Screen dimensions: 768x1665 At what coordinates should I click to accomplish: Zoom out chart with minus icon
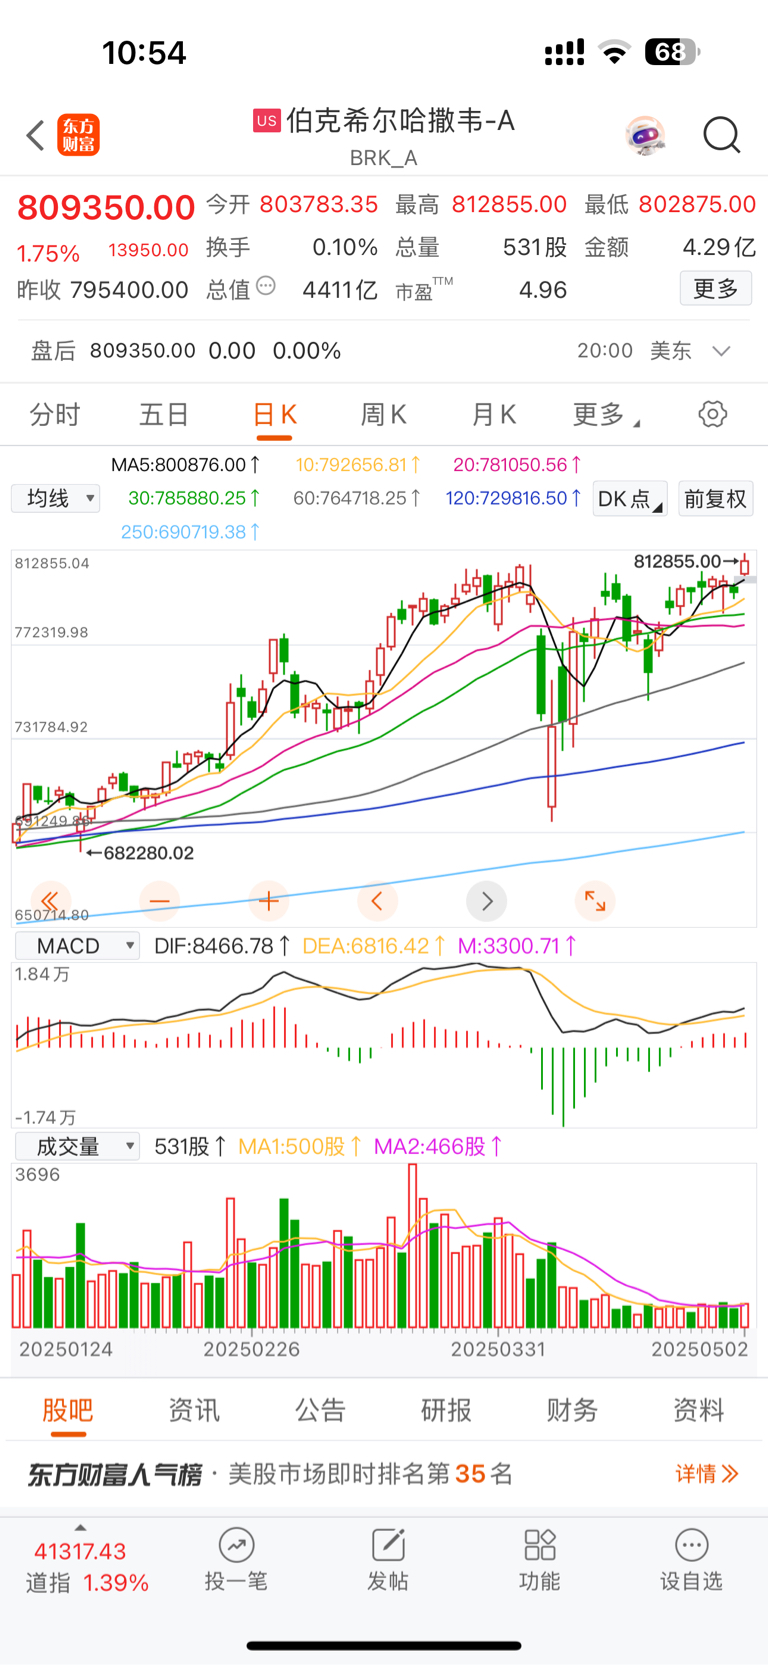(x=160, y=901)
